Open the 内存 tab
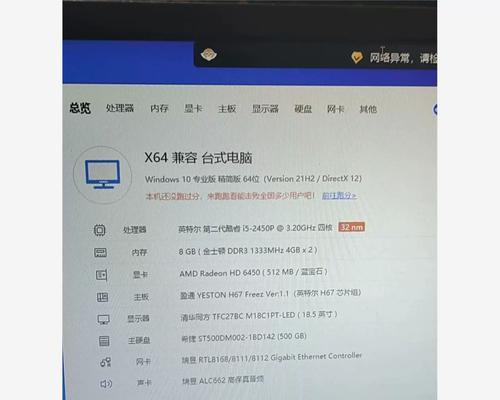 (x=159, y=108)
